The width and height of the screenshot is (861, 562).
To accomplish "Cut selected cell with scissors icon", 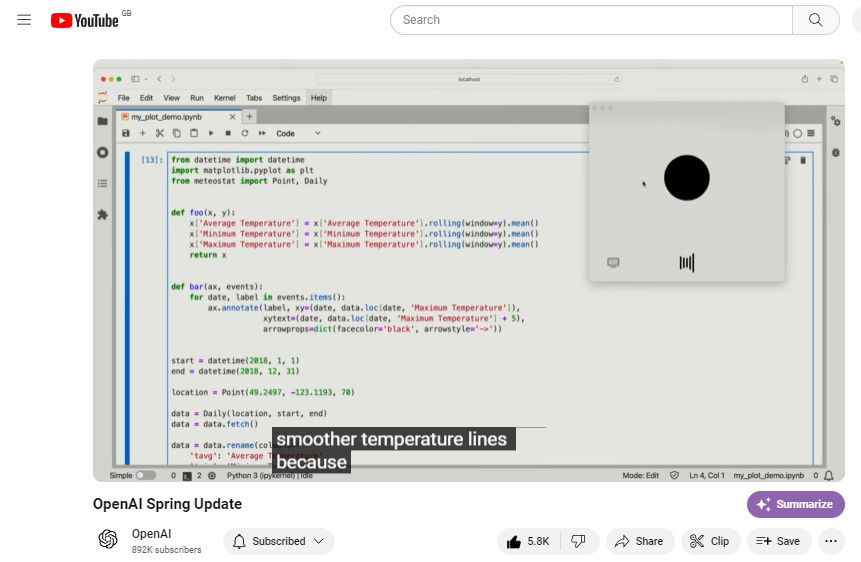I will click(160, 133).
